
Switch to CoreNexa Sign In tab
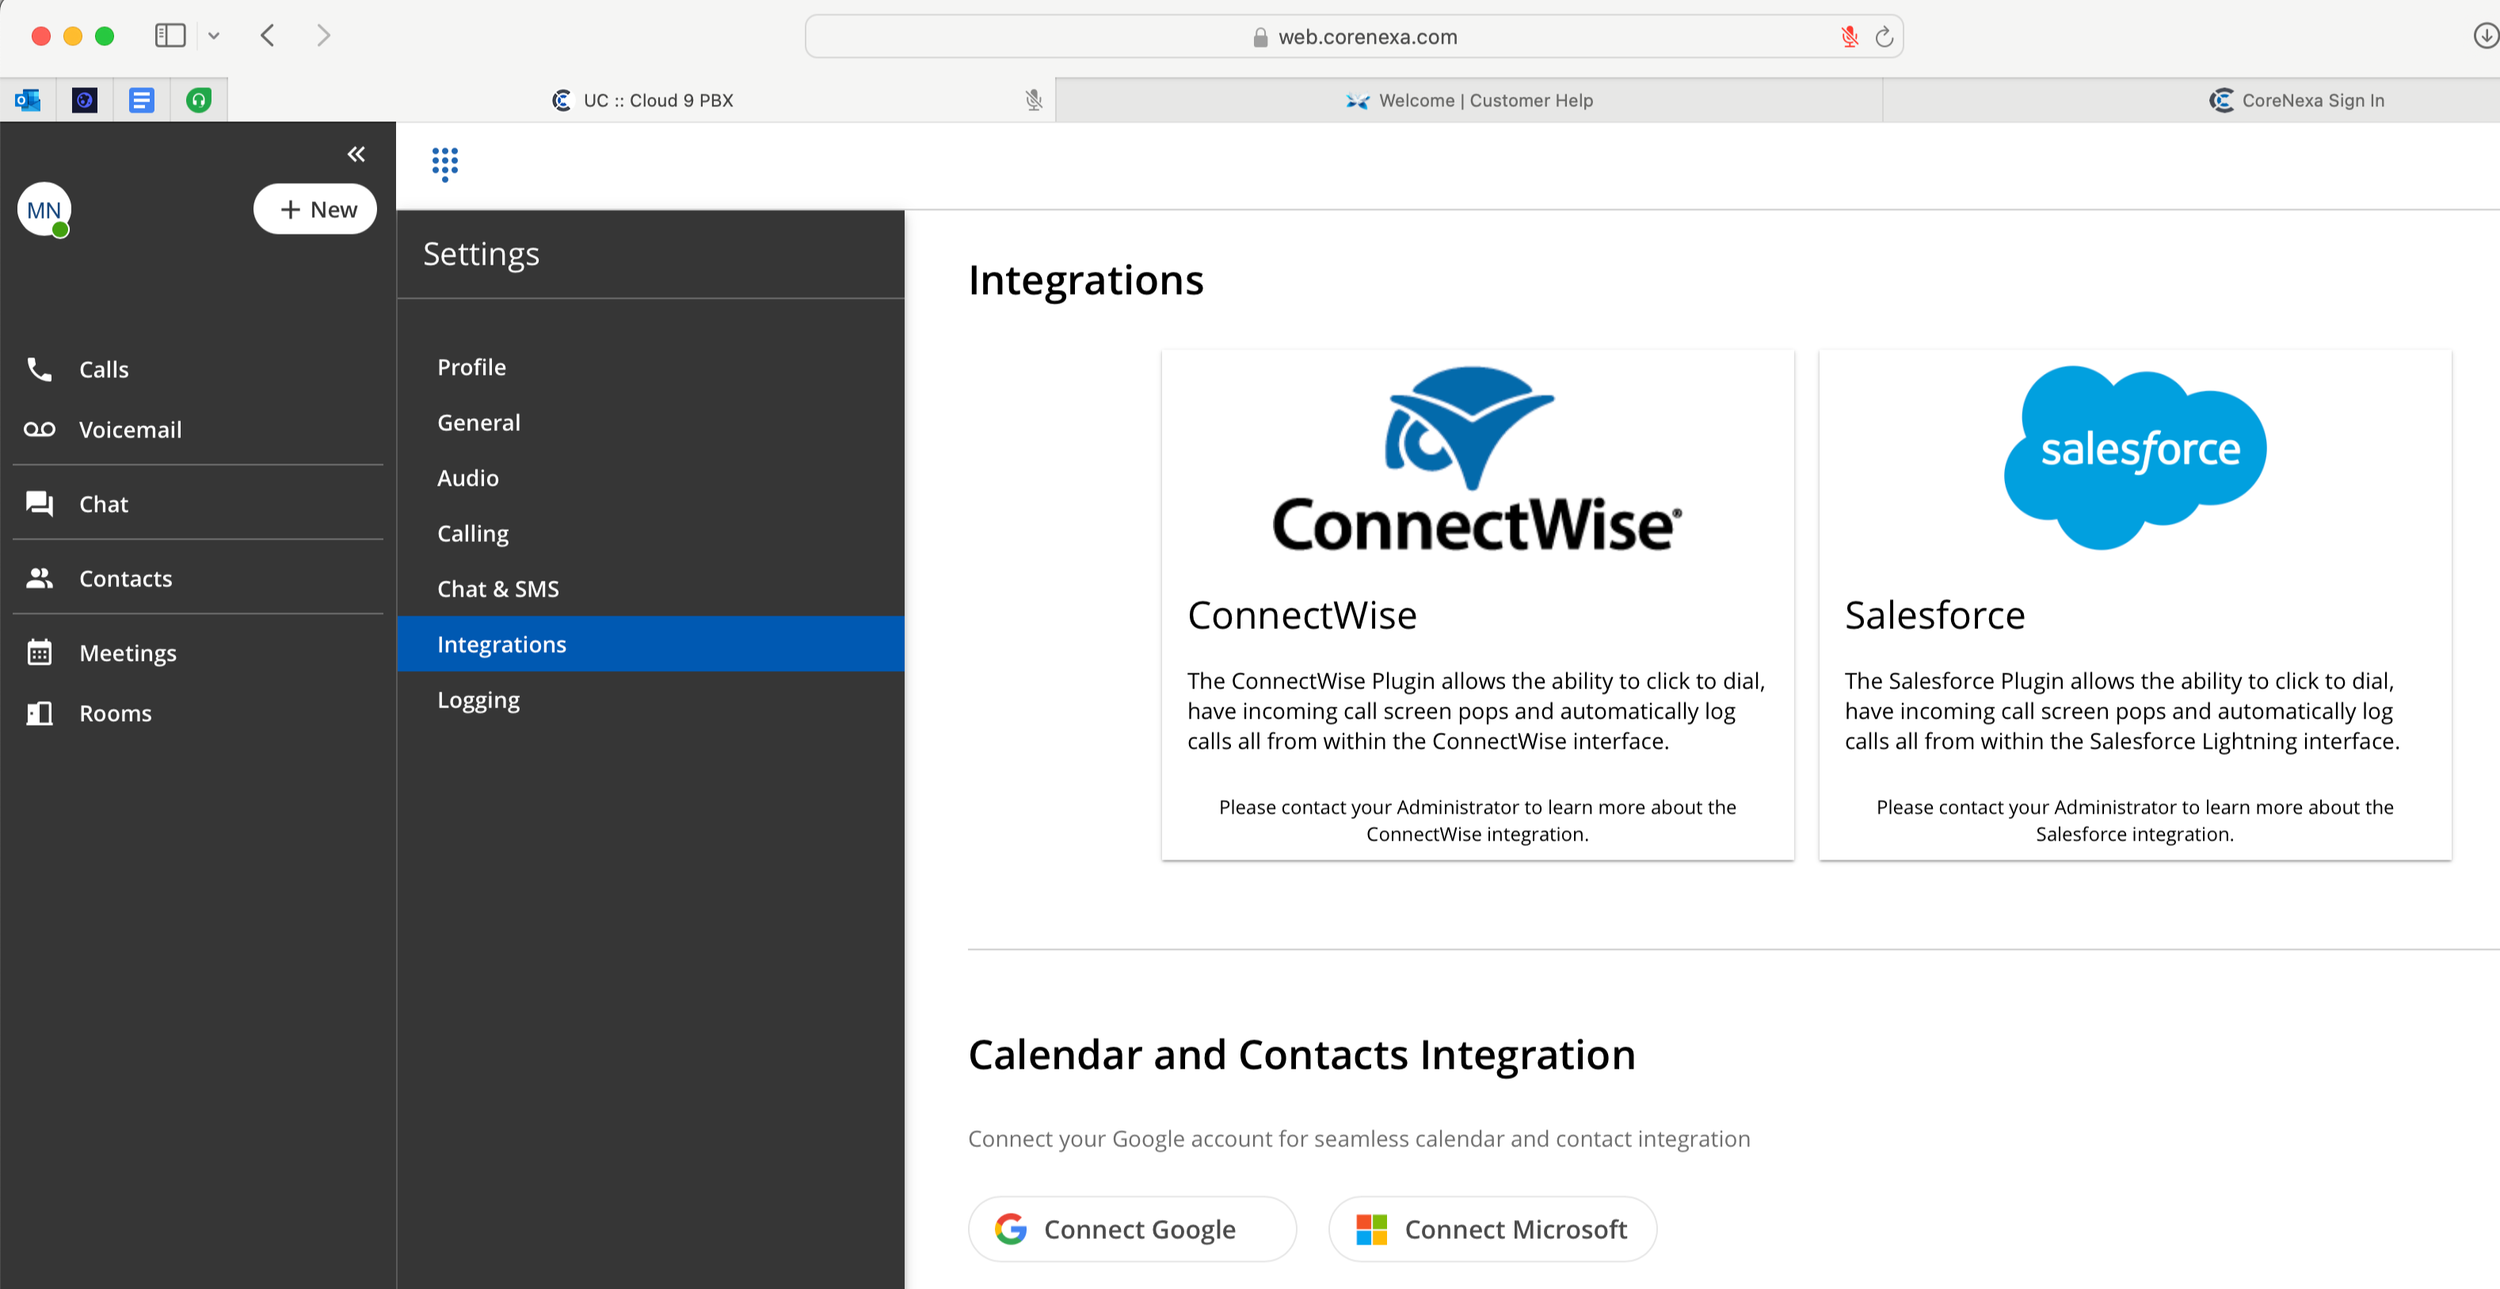[x=2296, y=101]
